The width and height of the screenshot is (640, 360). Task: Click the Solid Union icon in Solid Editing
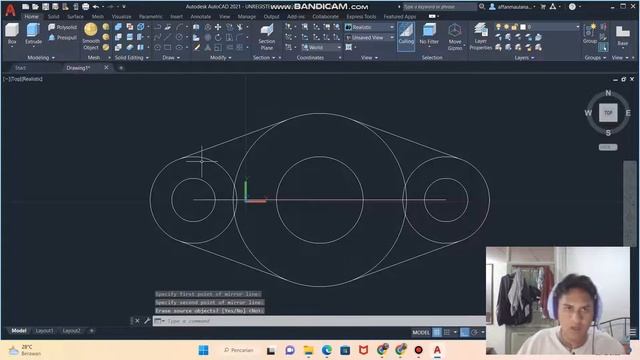tap(118, 27)
